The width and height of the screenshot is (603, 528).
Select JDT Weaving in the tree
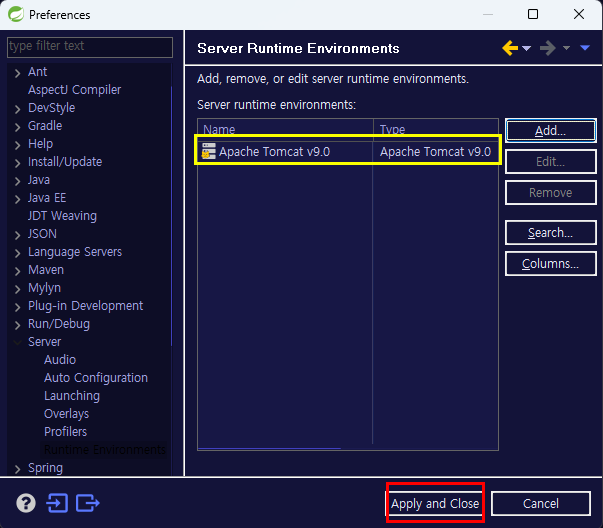[62, 216]
